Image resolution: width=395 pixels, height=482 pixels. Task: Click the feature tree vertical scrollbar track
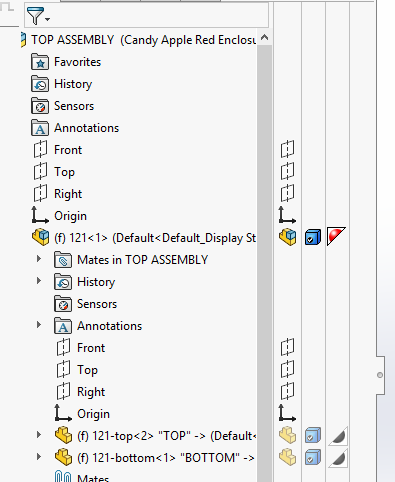tap(265, 263)
